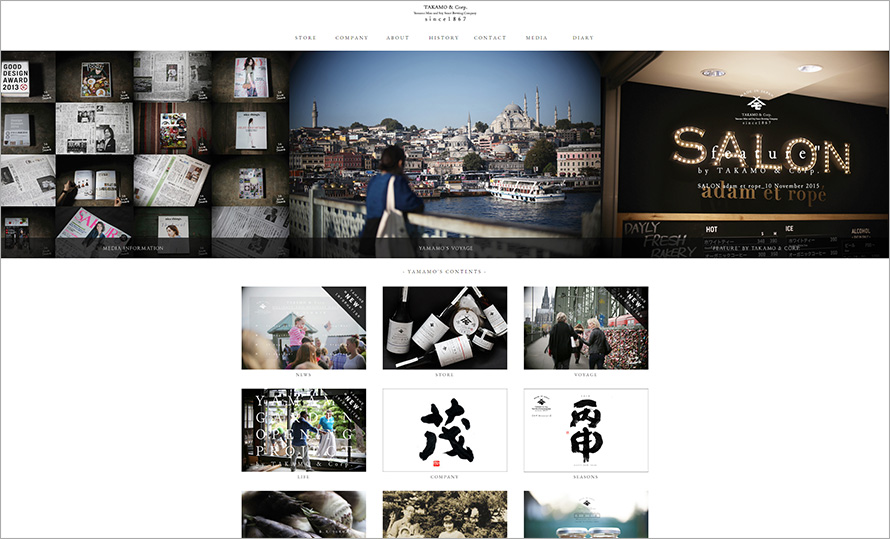Click the LIFE caption text
890x539 pixels.
coord(304,477)
